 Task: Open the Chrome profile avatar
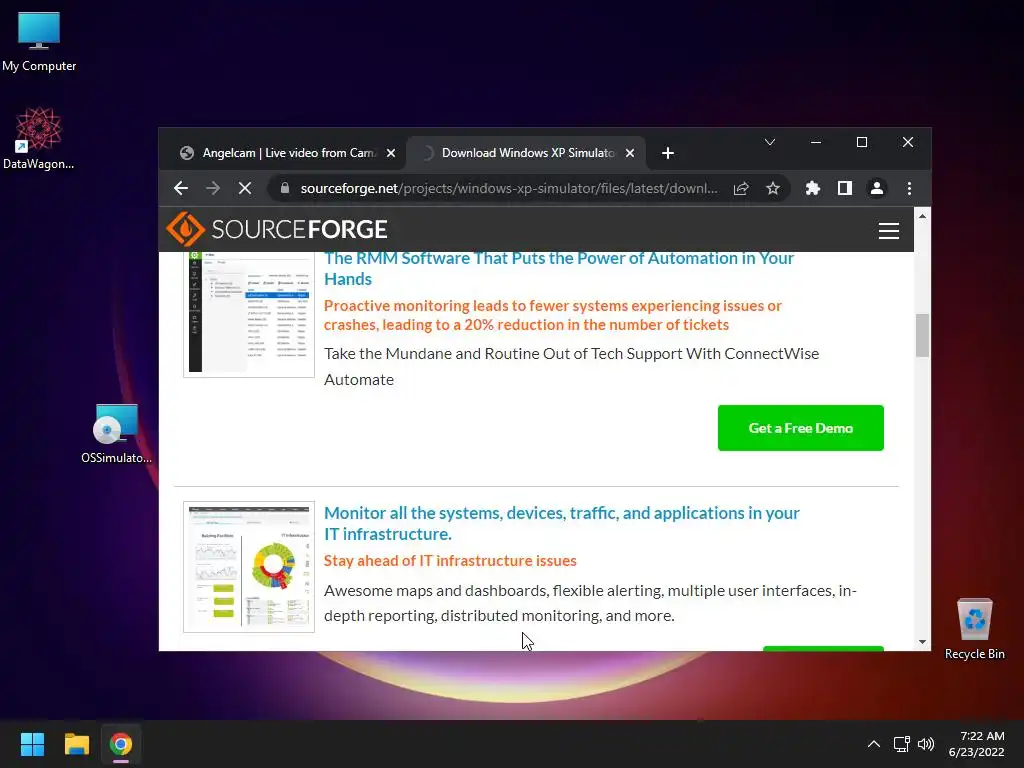[x=876, y=189]
